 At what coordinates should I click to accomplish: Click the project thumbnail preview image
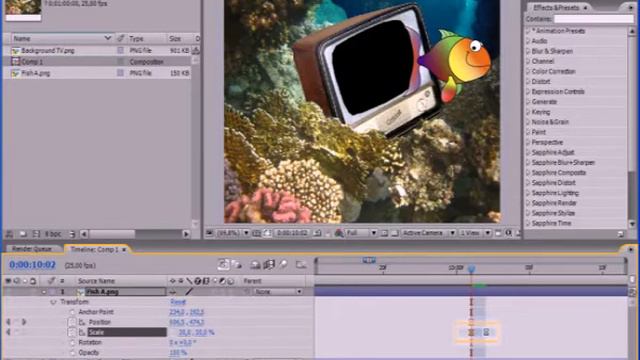pos(23,9)
